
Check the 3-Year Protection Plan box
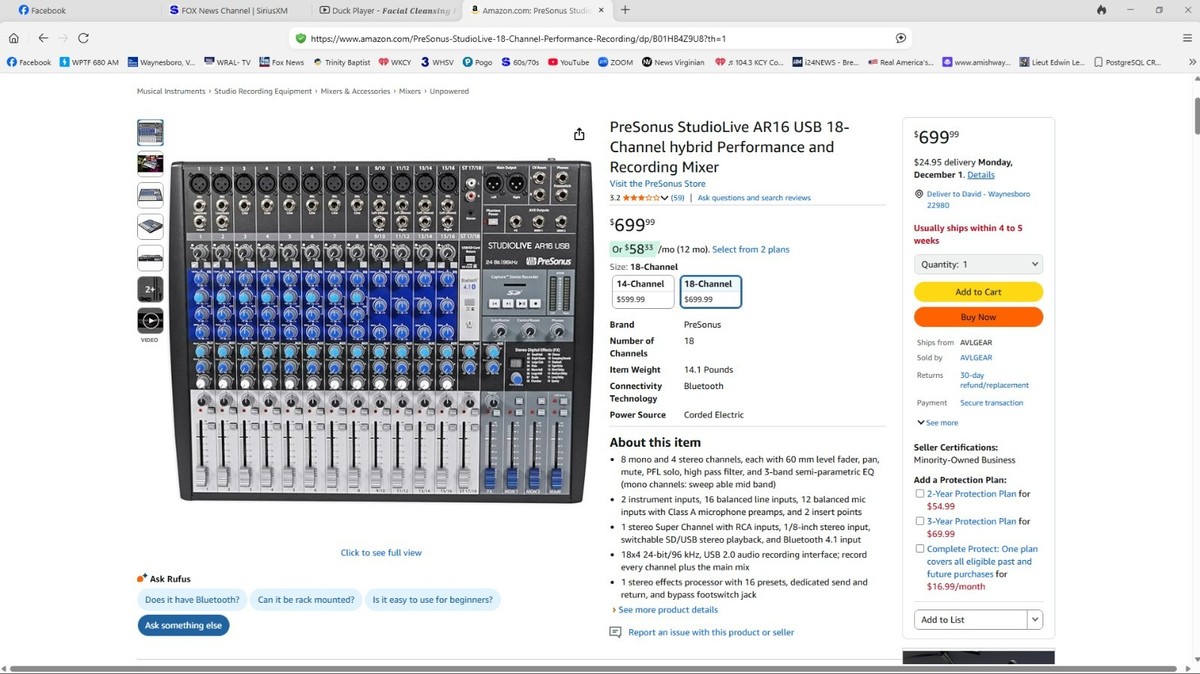click(920, 521)
